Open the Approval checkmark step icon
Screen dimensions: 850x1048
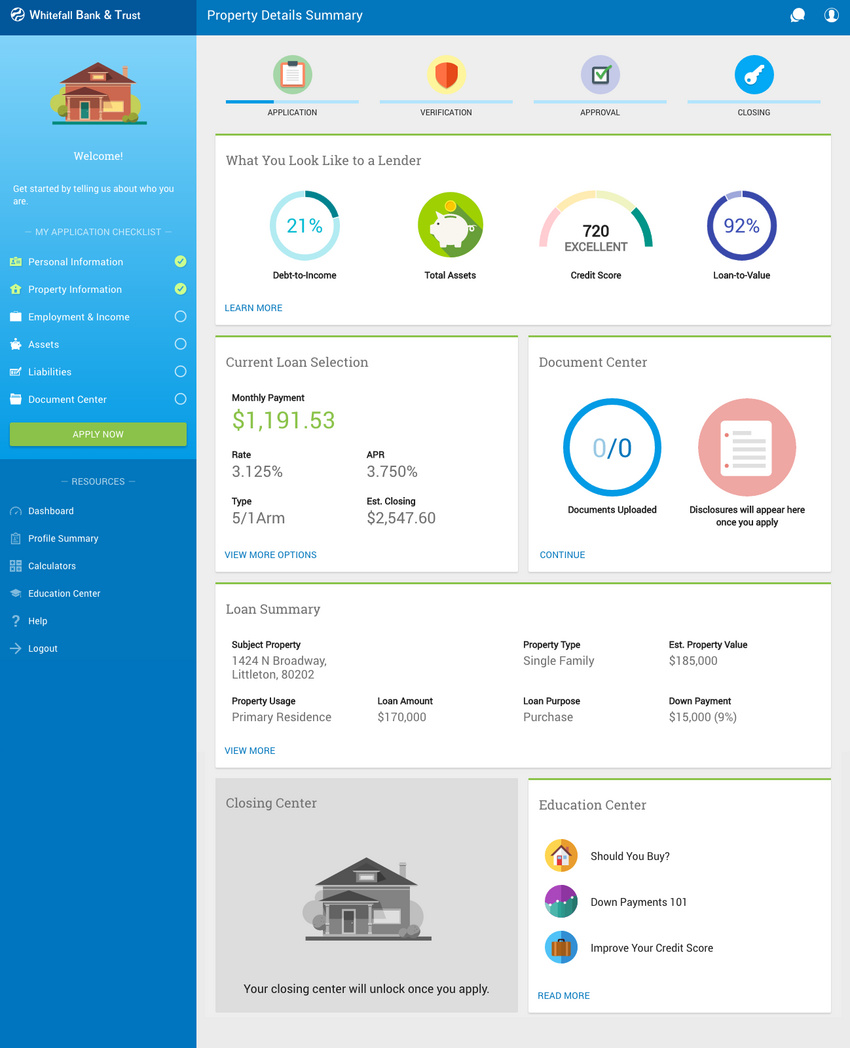(600, 75)
